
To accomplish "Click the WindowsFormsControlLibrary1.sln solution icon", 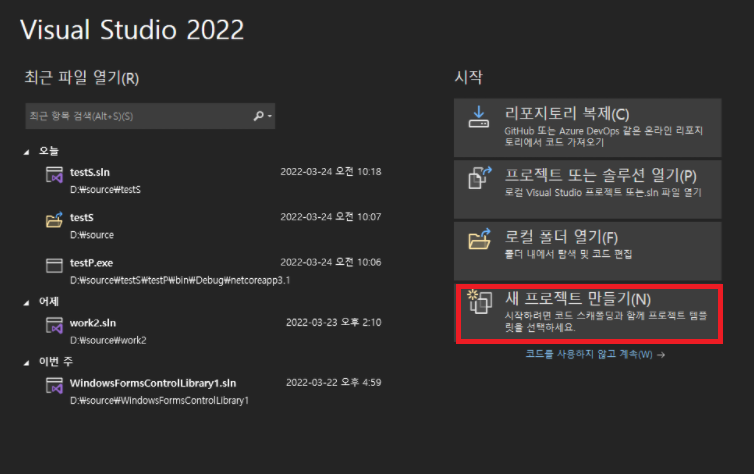I will (54, 386).
